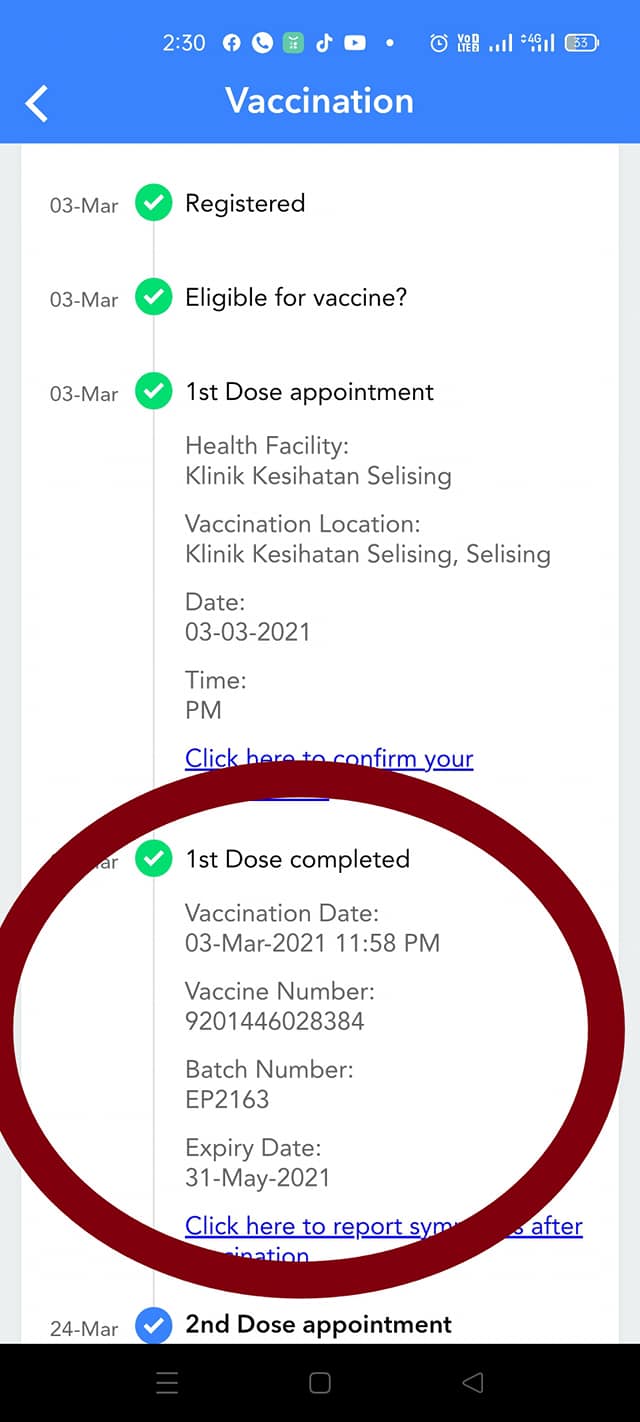The height and width of the screenshot is (1422, 640).
Task: Tap the Facebook notification icon
Action: (x=232, y=43)
